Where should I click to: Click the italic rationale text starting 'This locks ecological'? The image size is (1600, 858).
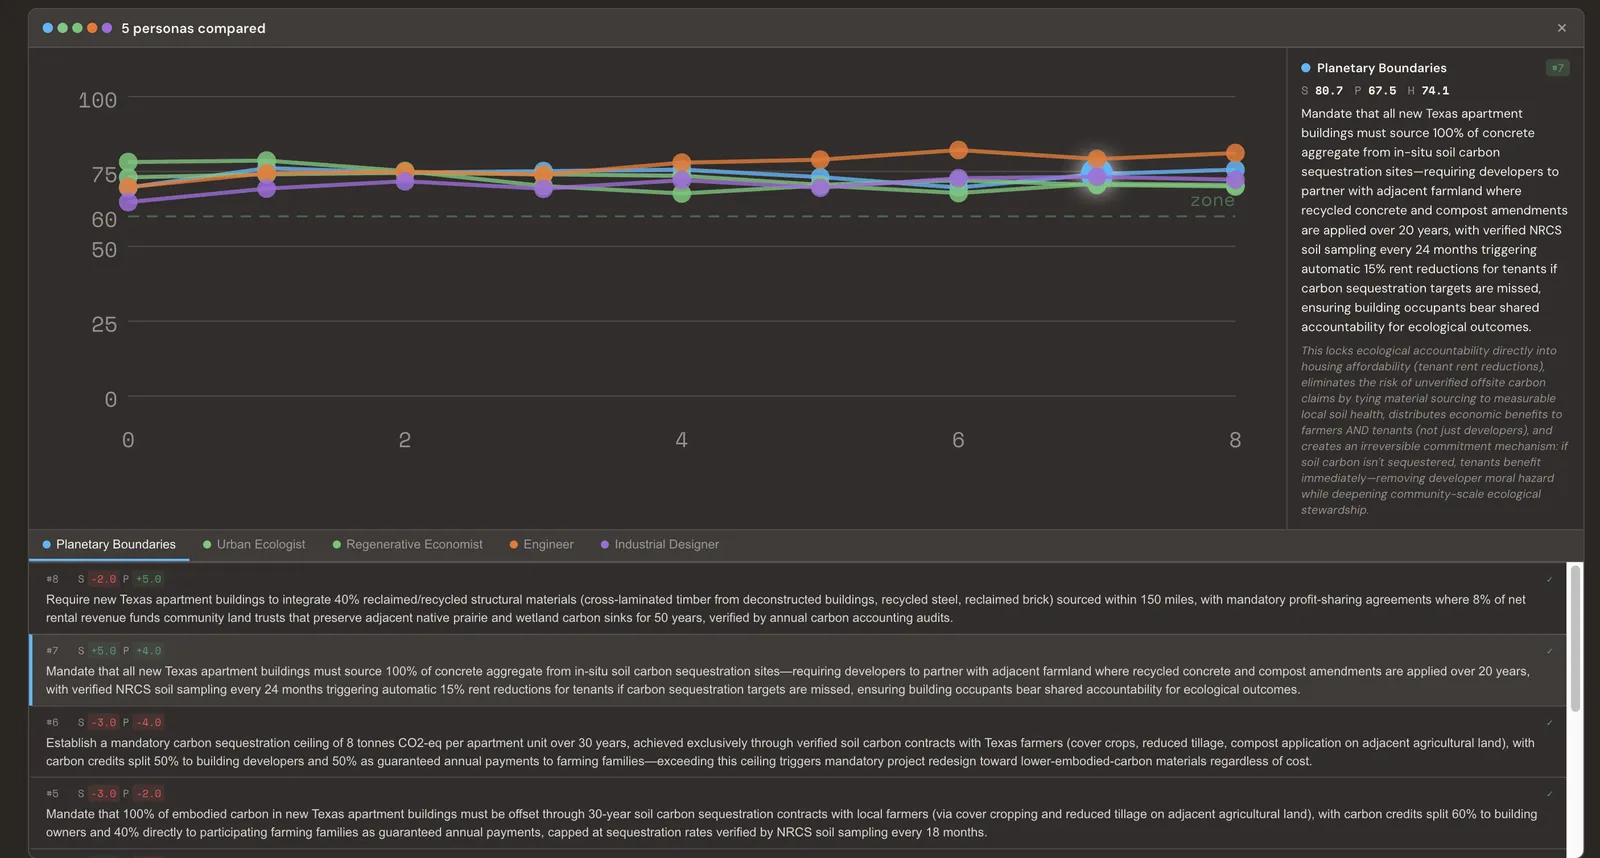1434,430
